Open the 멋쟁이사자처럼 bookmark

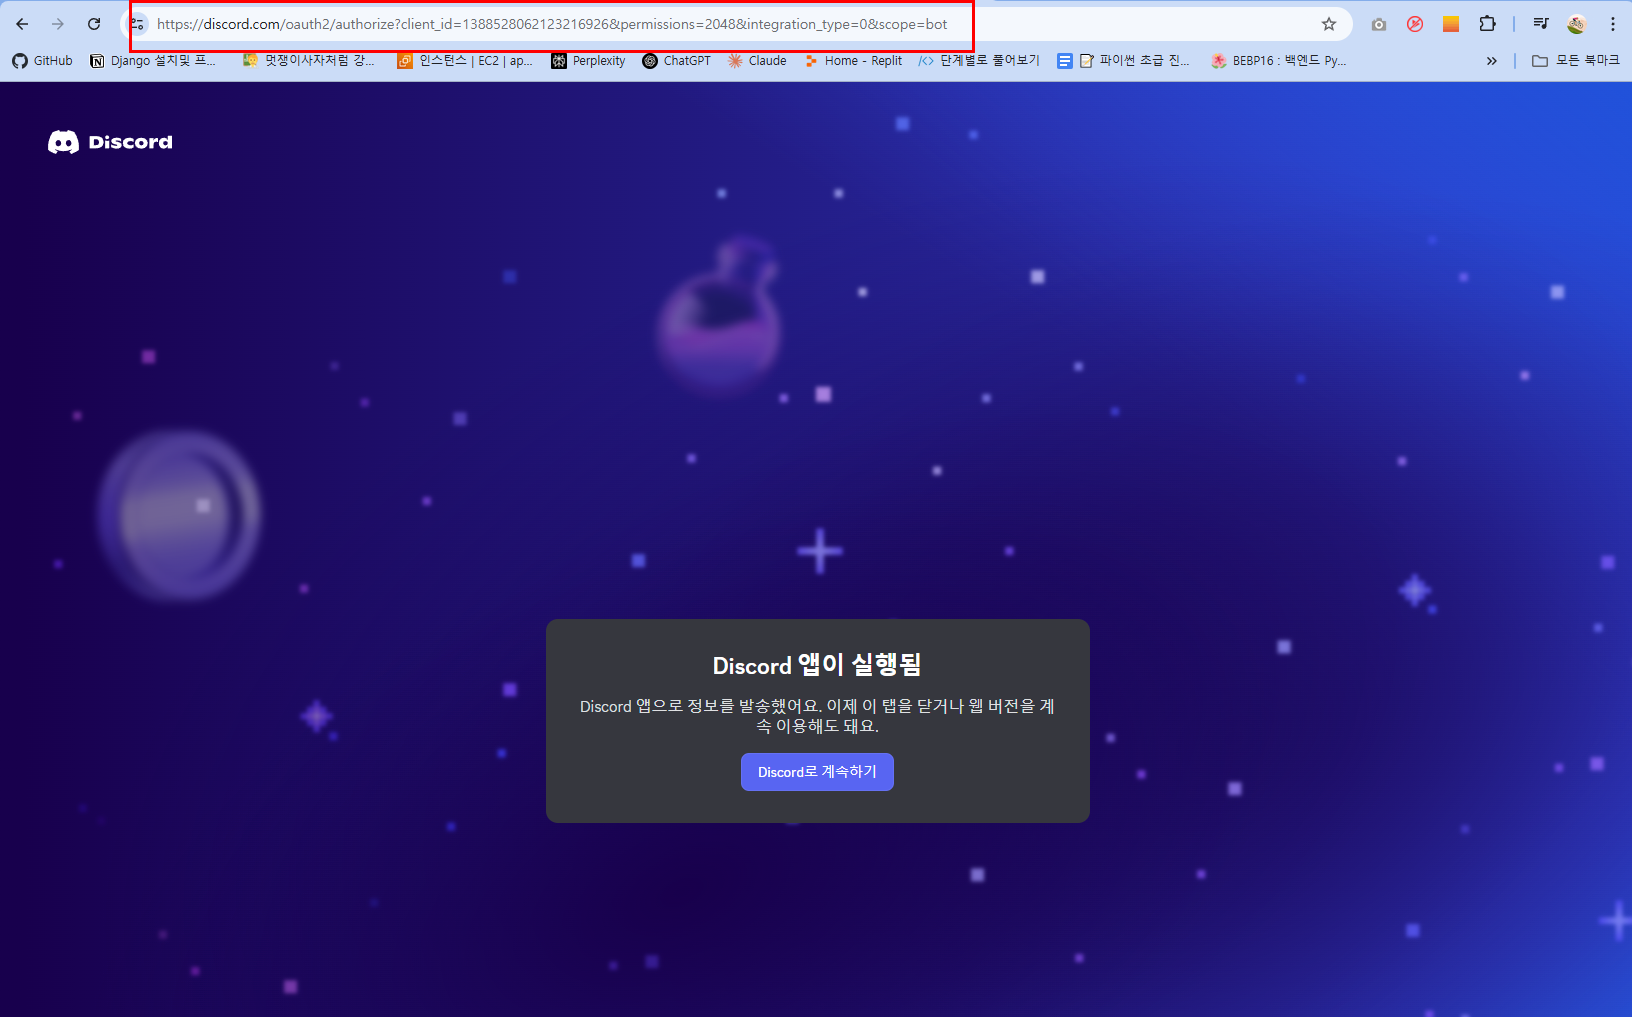(x=309, y=61)
